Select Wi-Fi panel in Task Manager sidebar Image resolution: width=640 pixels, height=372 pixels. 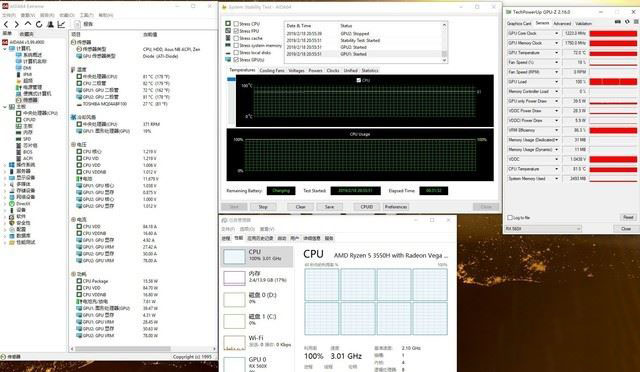click(x=258, y=342)
